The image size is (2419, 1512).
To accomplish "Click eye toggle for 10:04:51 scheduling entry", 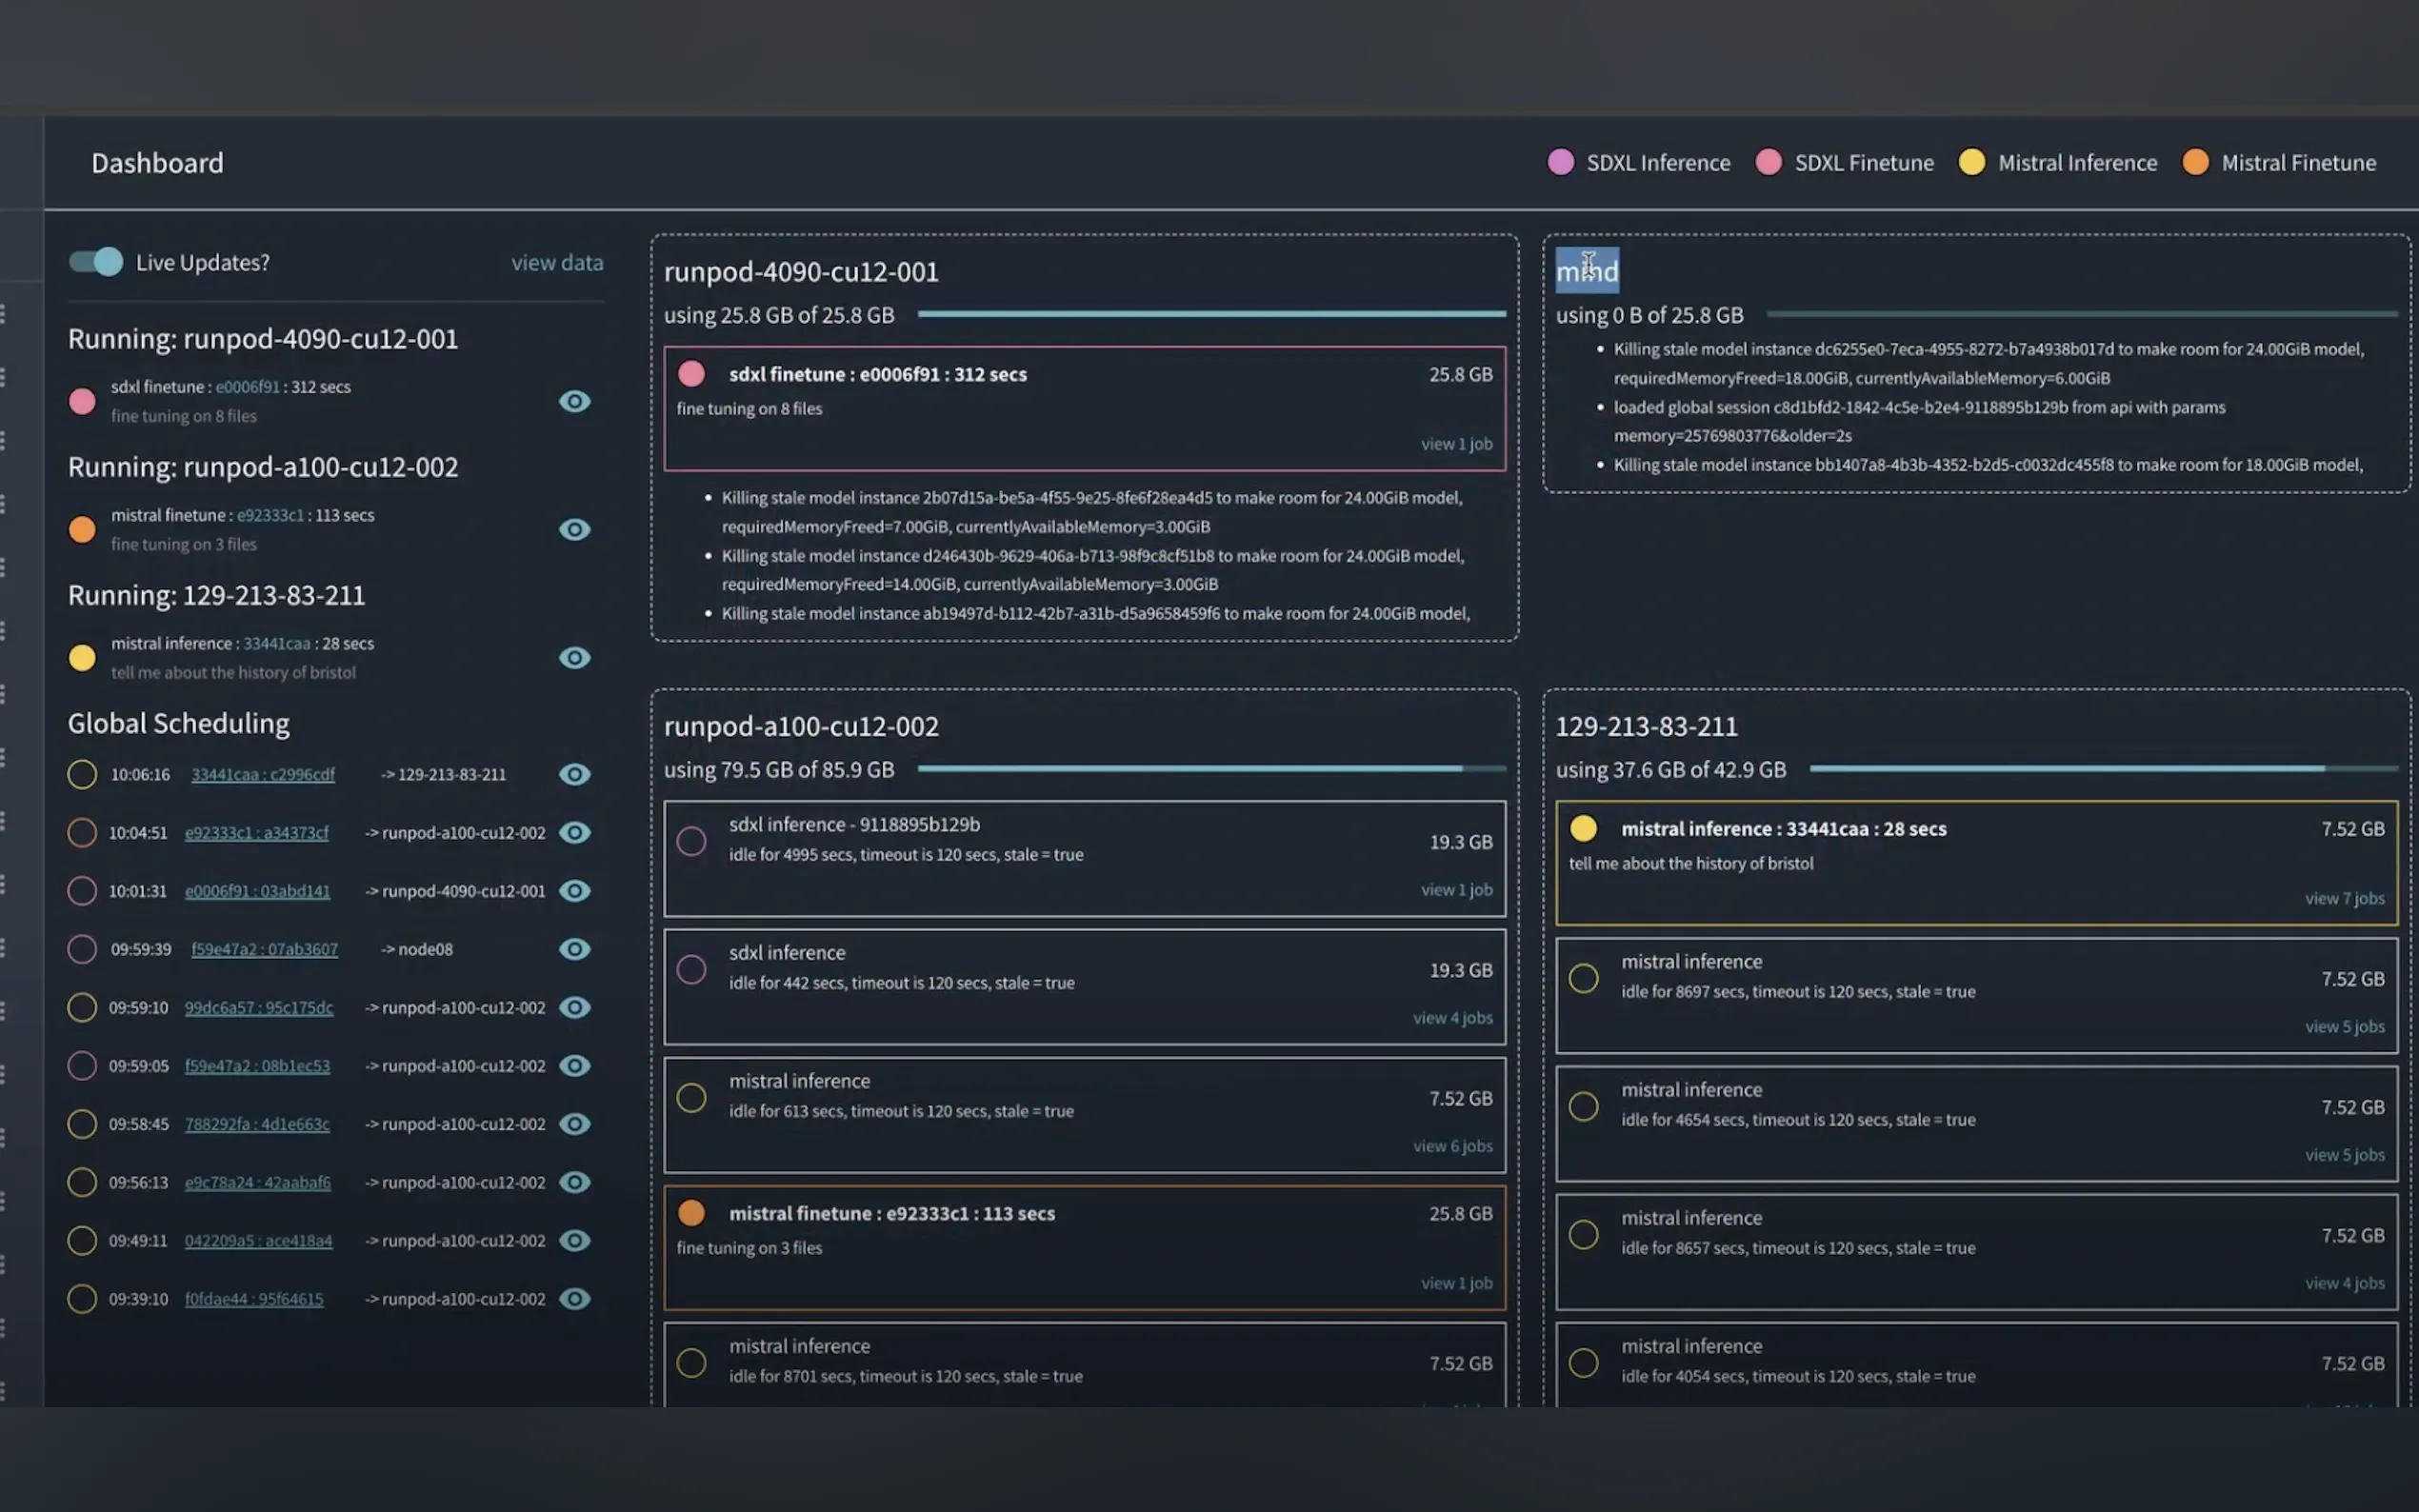I will [x=574, y=832].
